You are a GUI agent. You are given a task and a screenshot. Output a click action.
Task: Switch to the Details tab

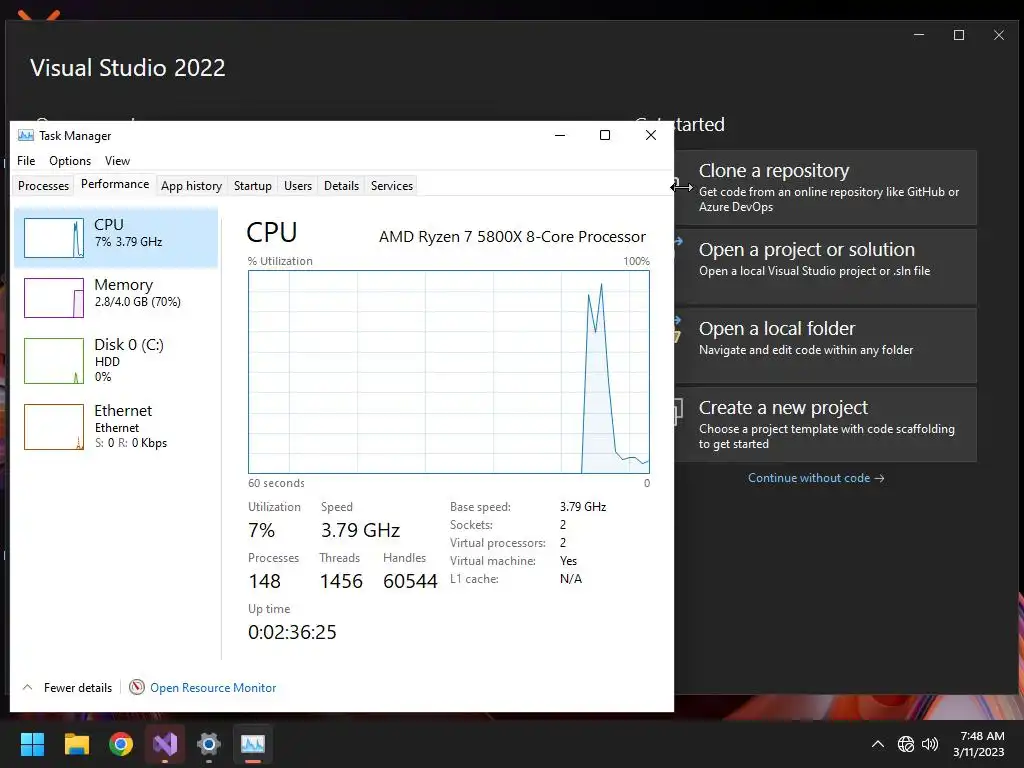click(342, 185)
